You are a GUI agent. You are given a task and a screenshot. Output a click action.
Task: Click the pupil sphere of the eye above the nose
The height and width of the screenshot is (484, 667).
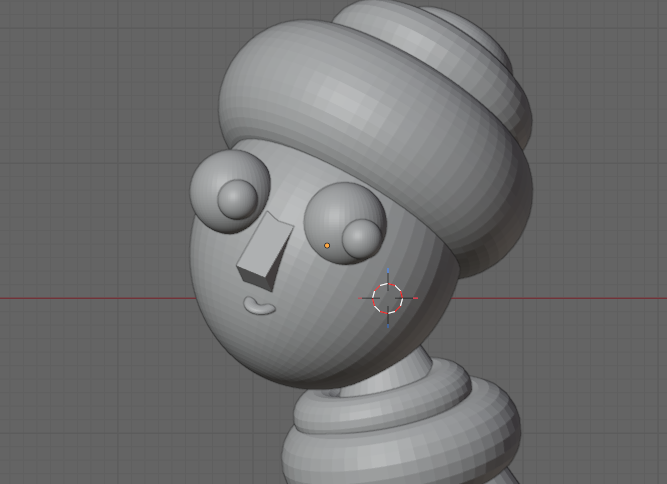pos(237,199)
